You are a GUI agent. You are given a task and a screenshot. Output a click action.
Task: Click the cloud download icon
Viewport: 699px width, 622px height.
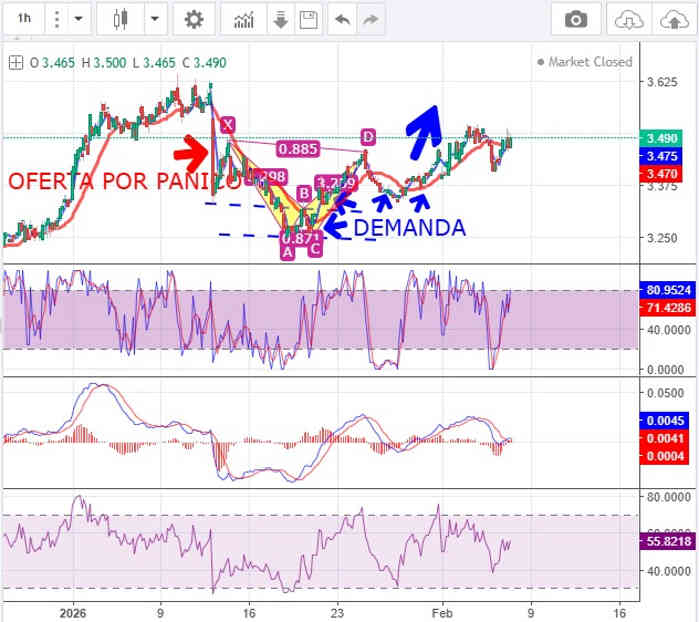[628, 19]
